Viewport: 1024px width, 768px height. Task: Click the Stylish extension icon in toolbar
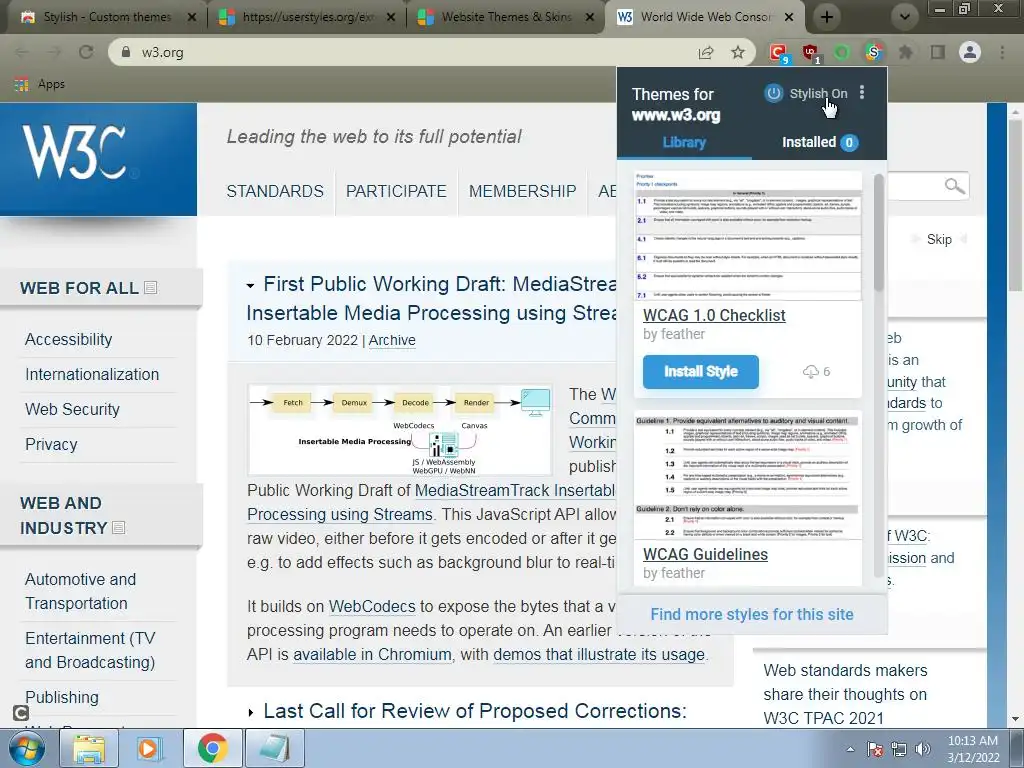(873, 52)
